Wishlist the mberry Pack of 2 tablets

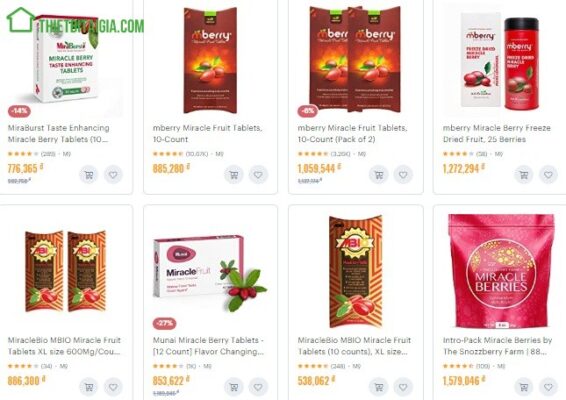coord(403,175)
